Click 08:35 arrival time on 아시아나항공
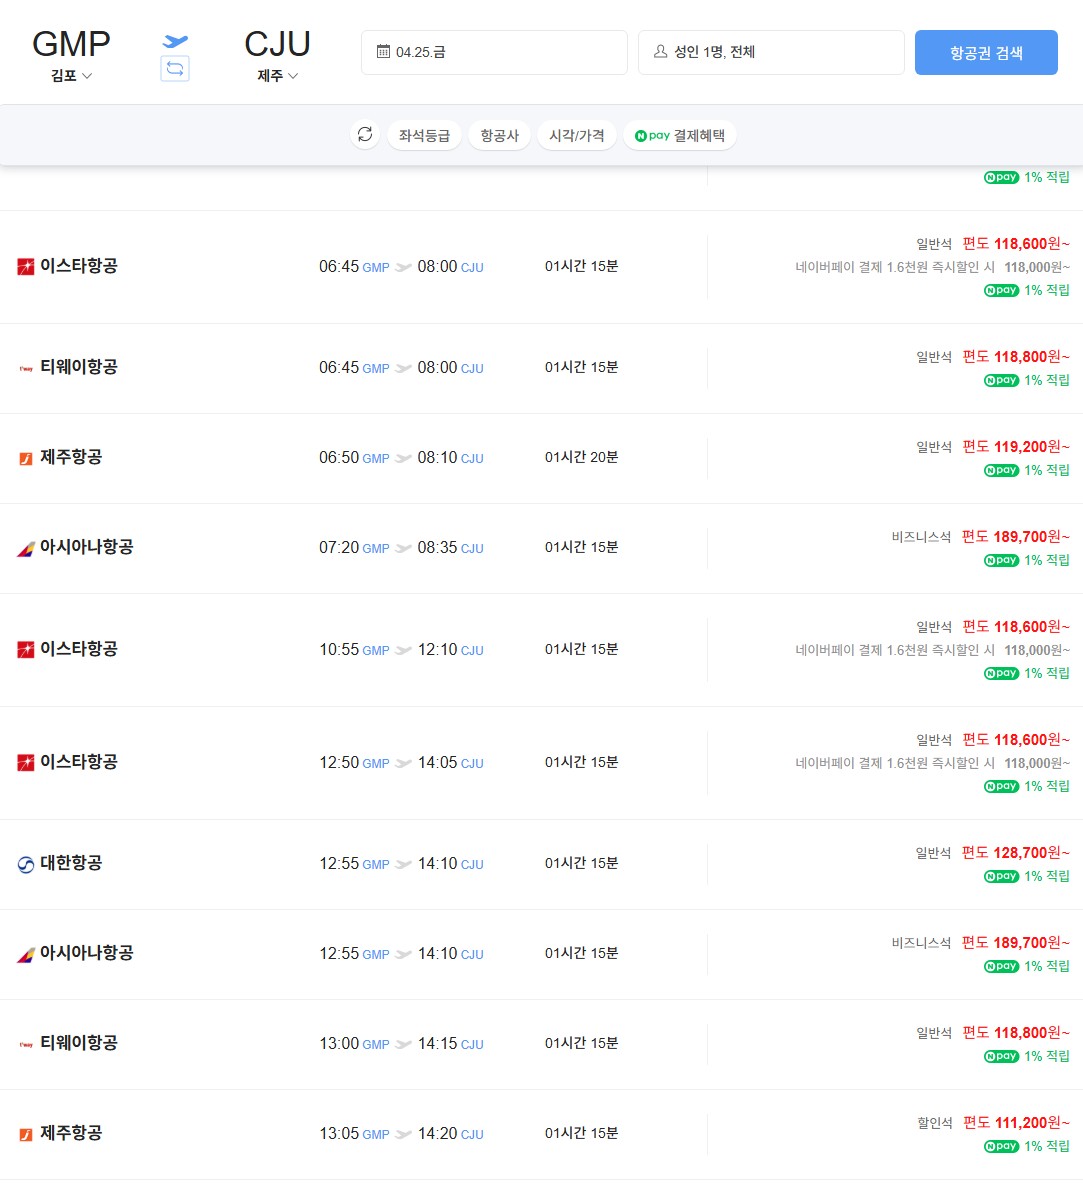 (x=438, y=547)
